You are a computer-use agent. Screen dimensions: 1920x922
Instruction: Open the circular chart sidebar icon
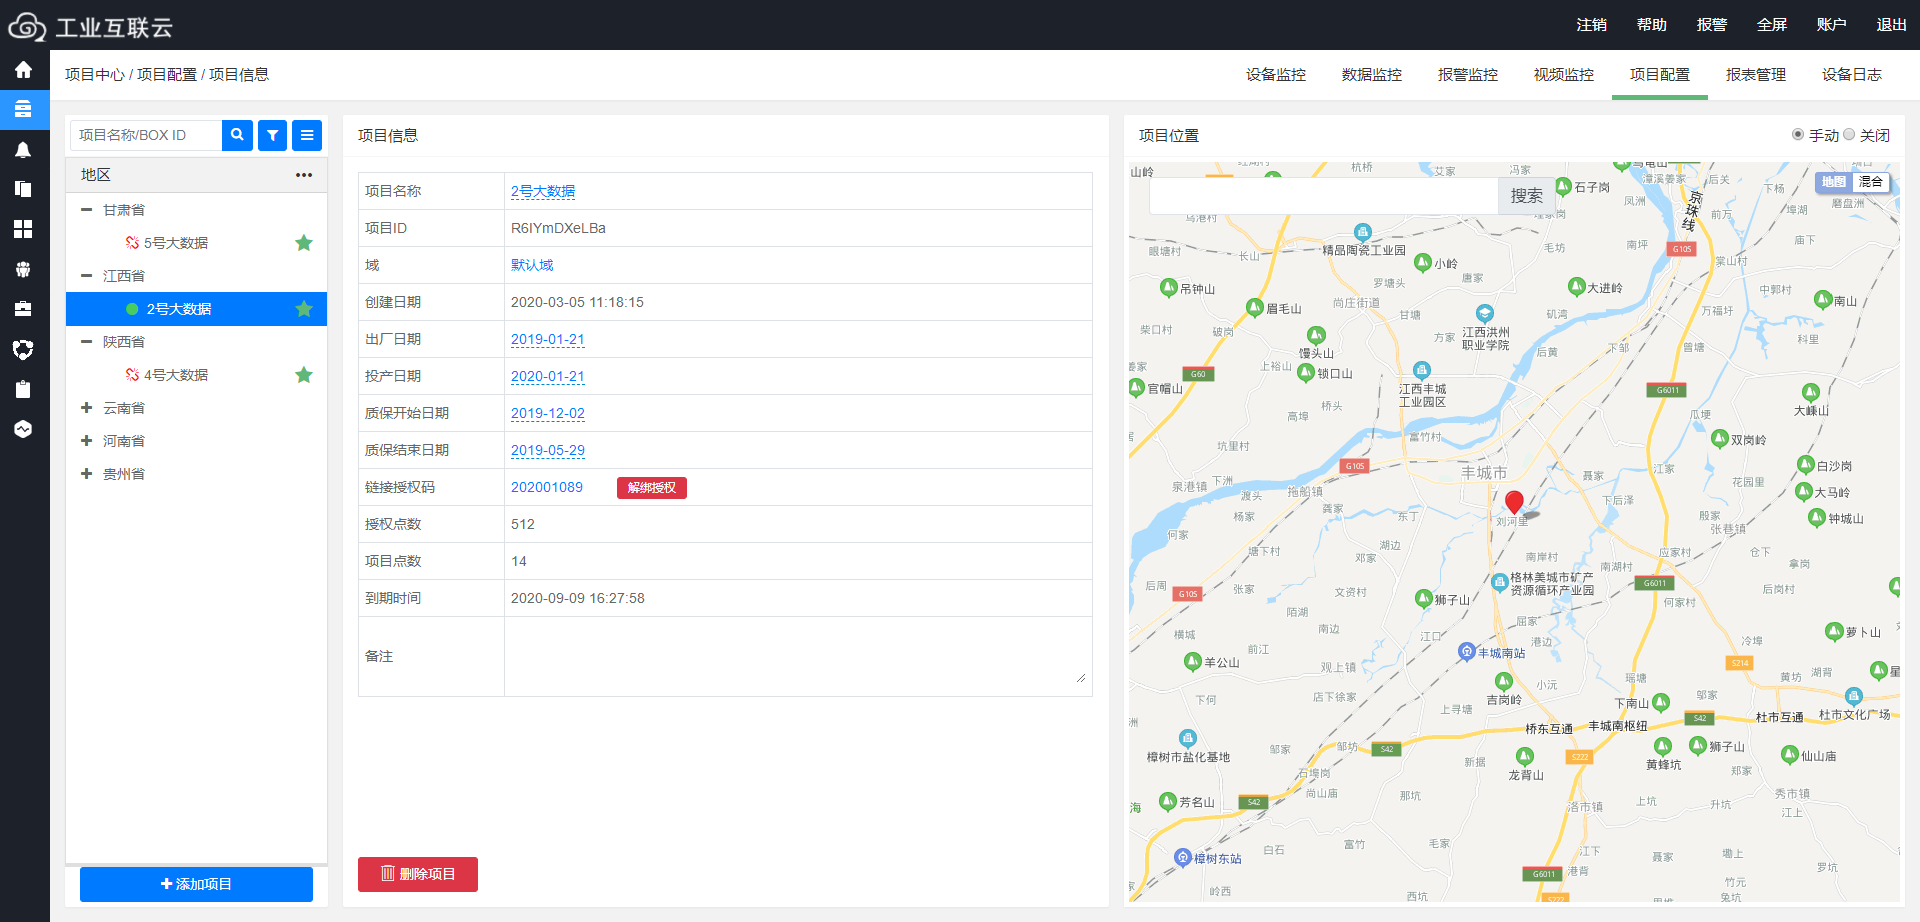[x=23, y=429]
